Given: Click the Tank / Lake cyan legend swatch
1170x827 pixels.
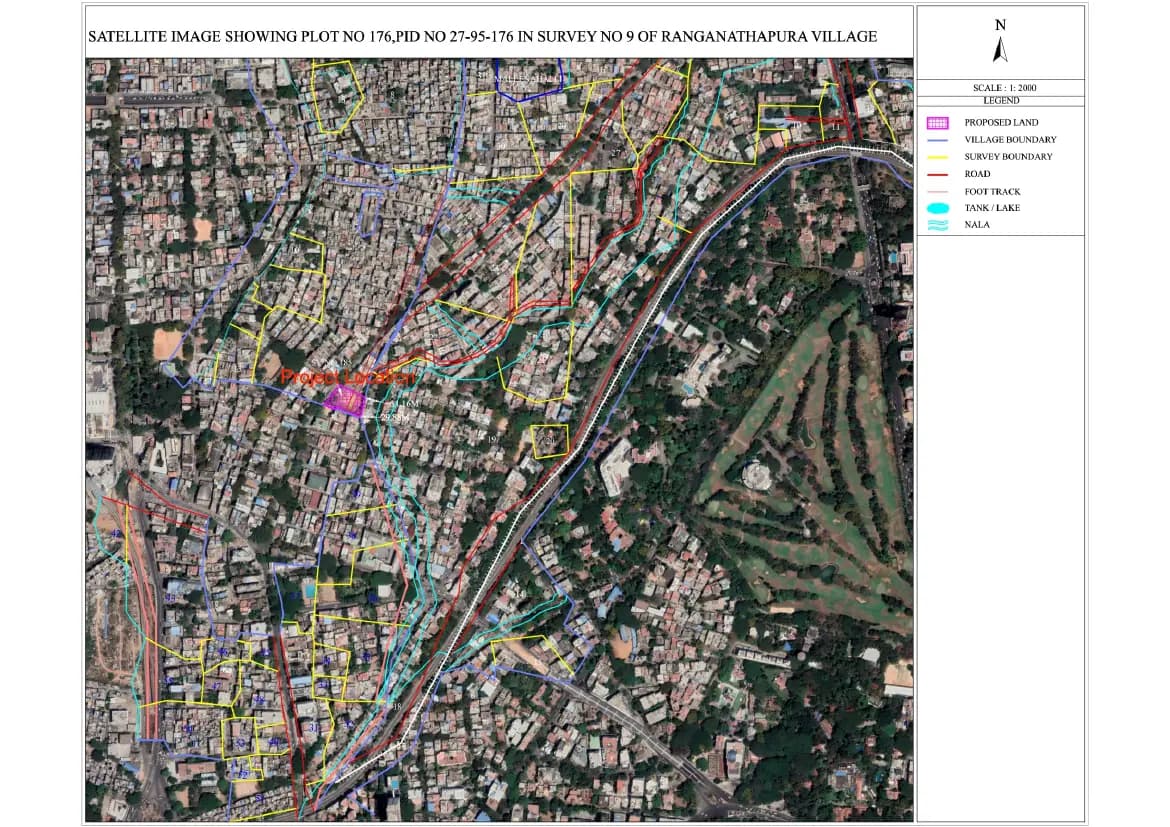Looking at the screenshot, I should click(x=937, y=208).
